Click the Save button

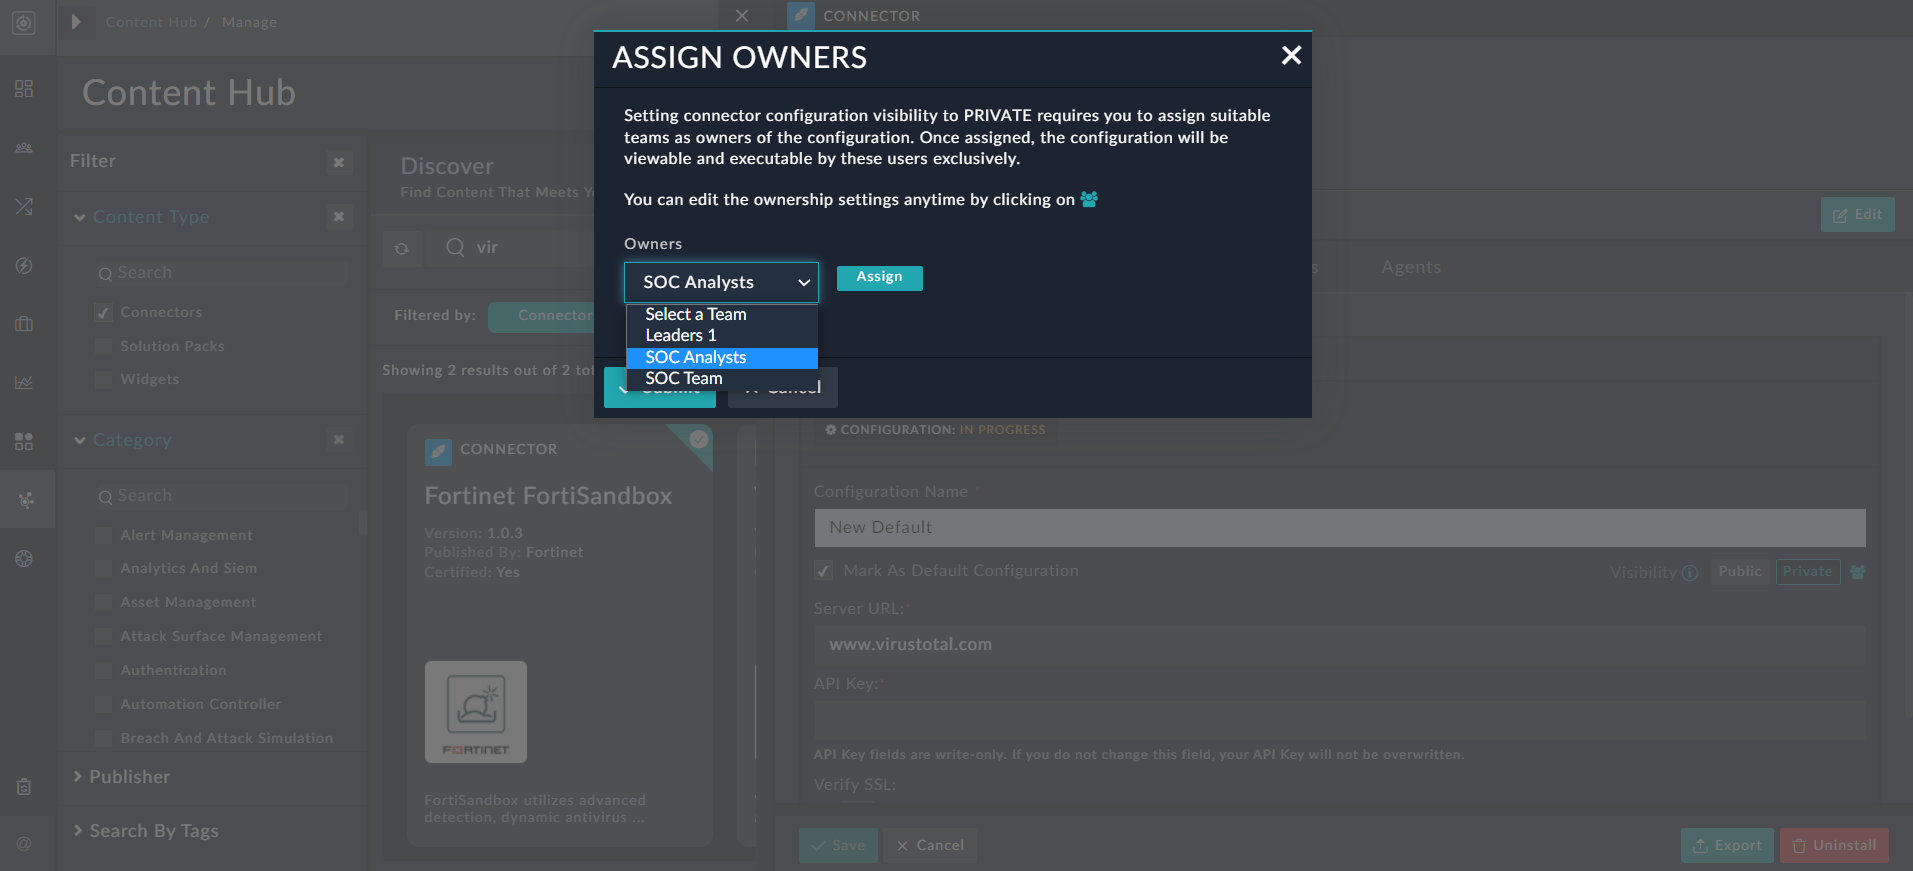pos(838,845)
